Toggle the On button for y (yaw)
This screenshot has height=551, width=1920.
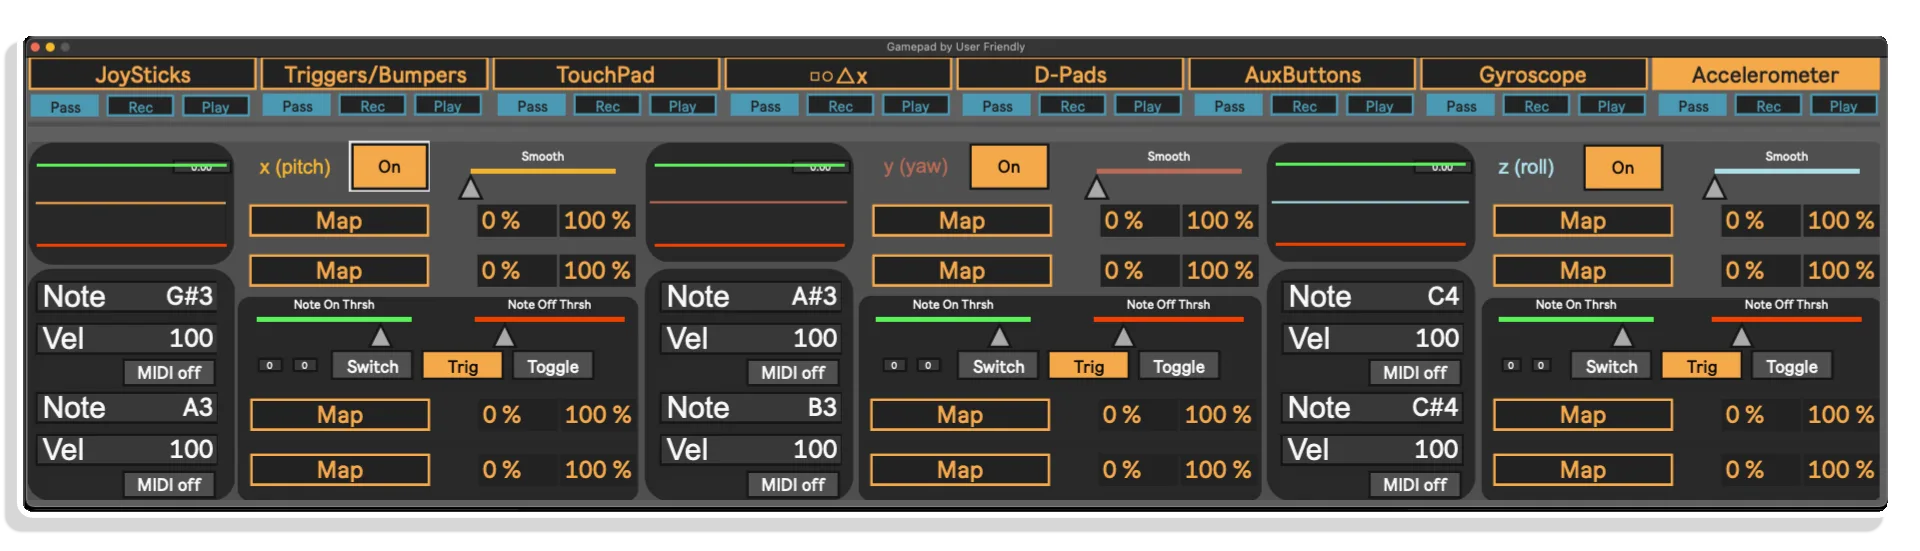tap(1009, 167)
